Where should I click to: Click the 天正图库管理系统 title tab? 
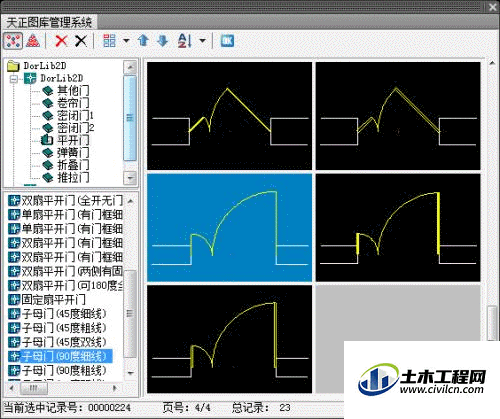pos(49,22)
